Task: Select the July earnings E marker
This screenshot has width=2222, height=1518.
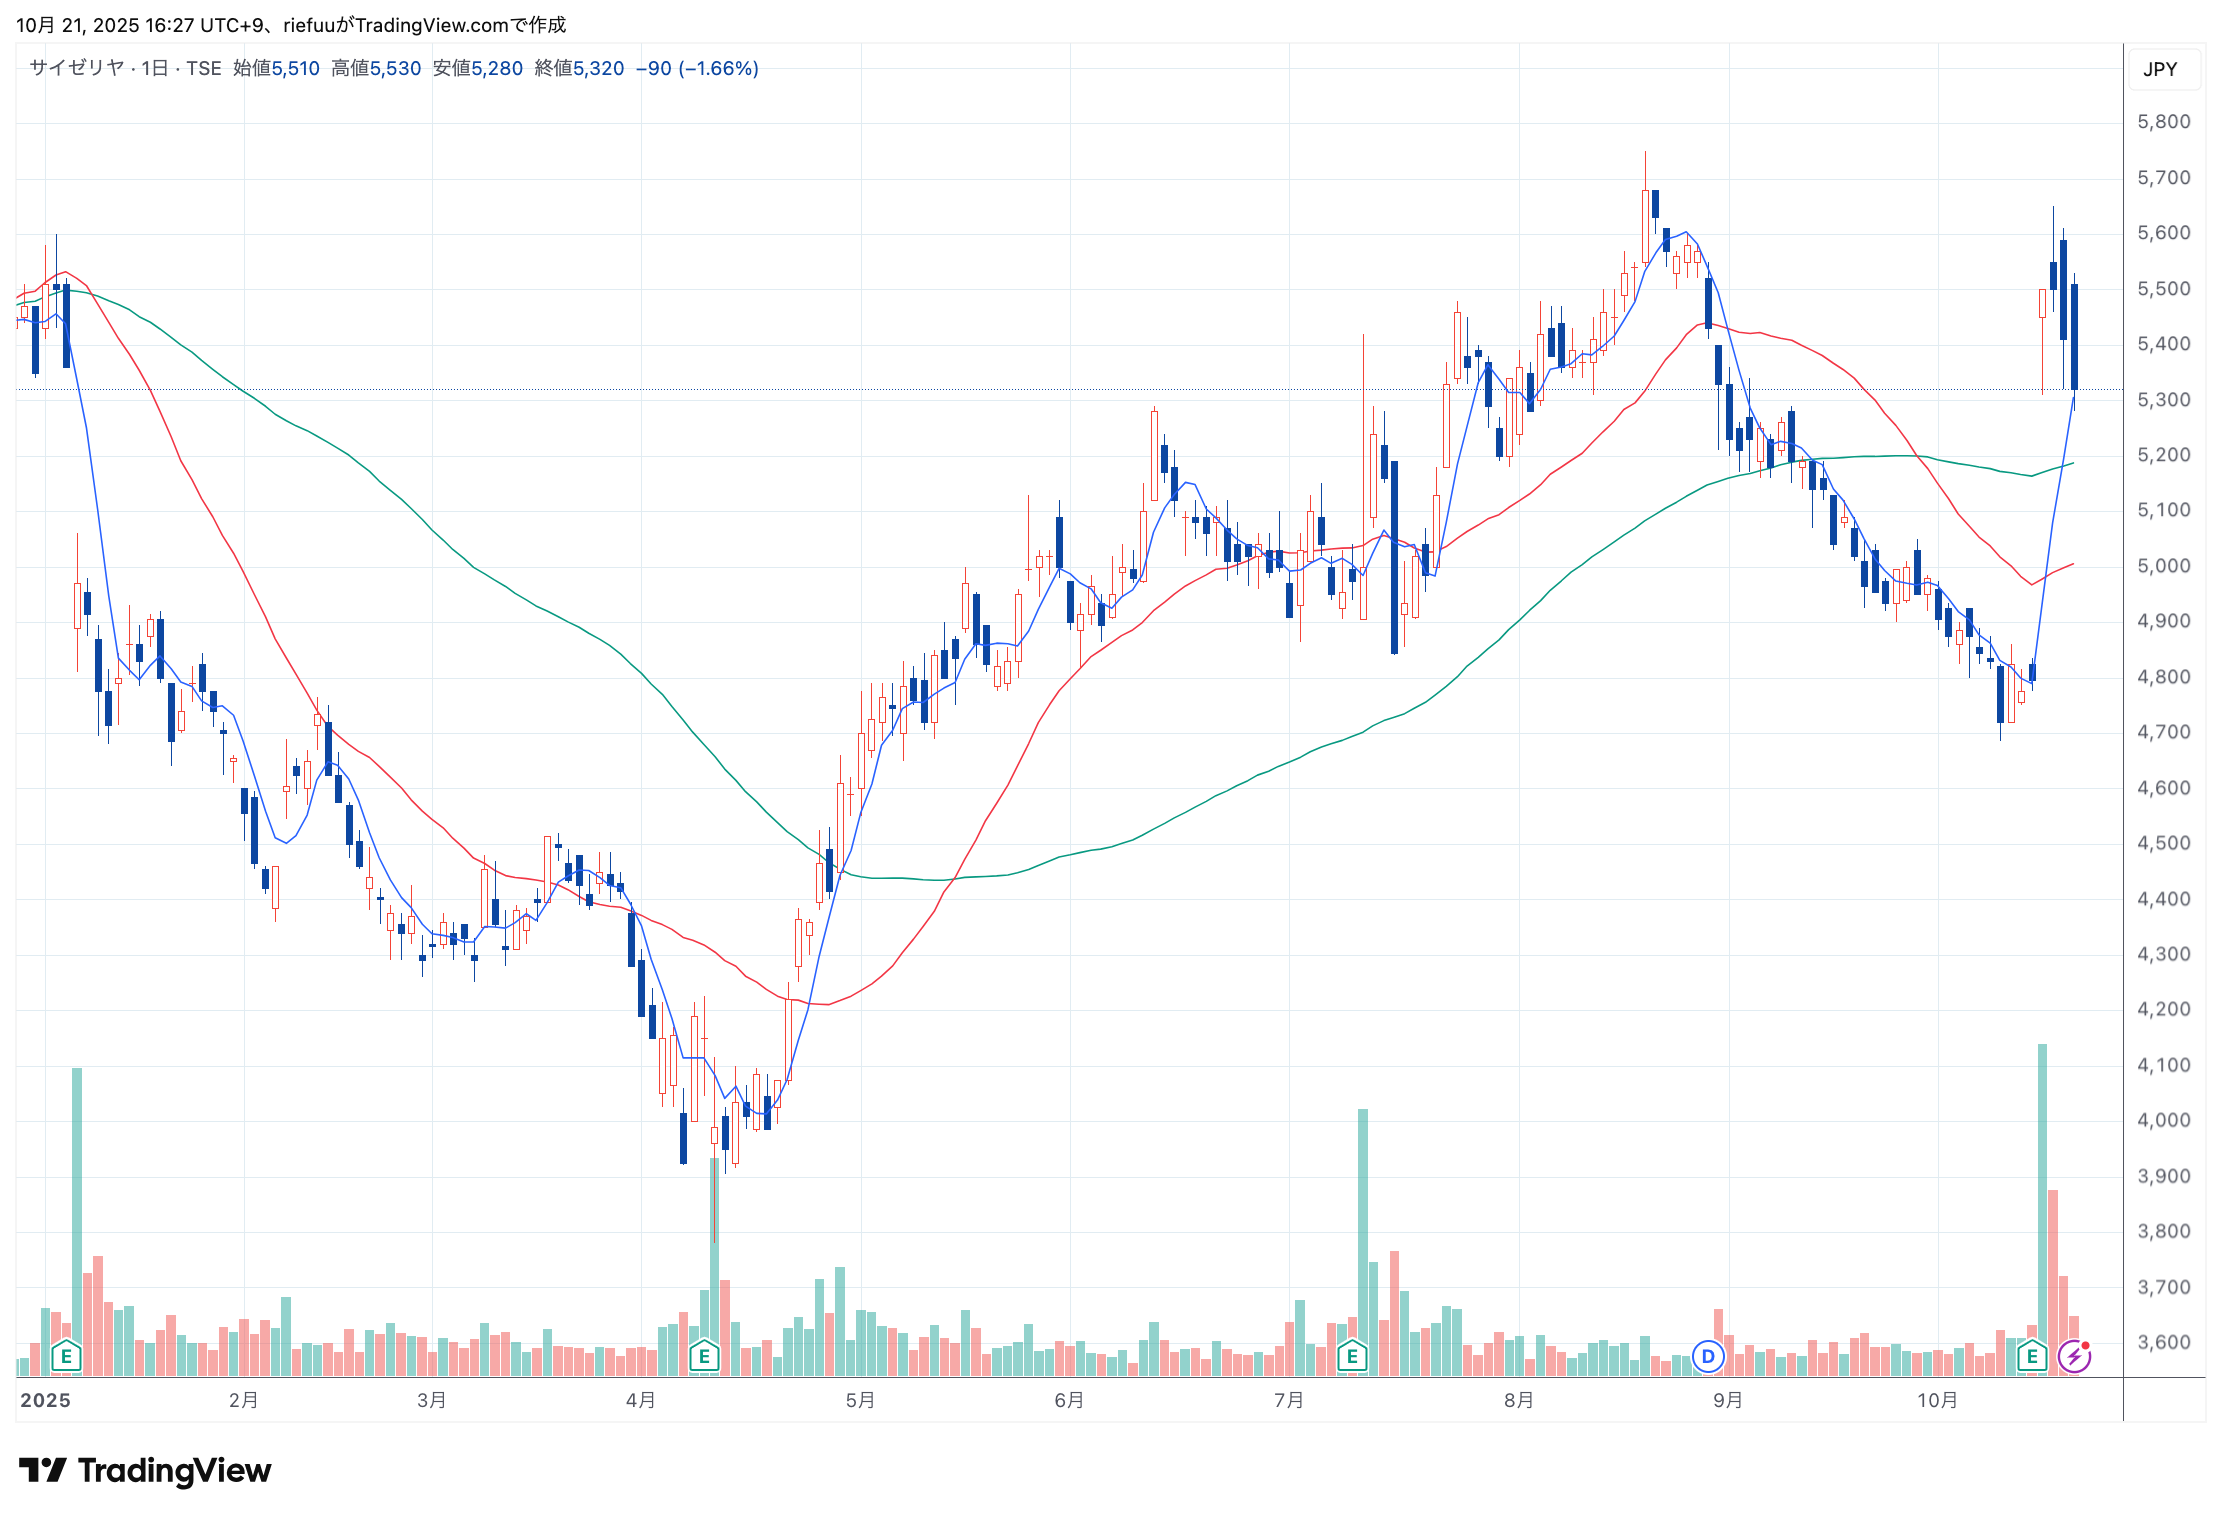Action: (x=1352, y=1357)
